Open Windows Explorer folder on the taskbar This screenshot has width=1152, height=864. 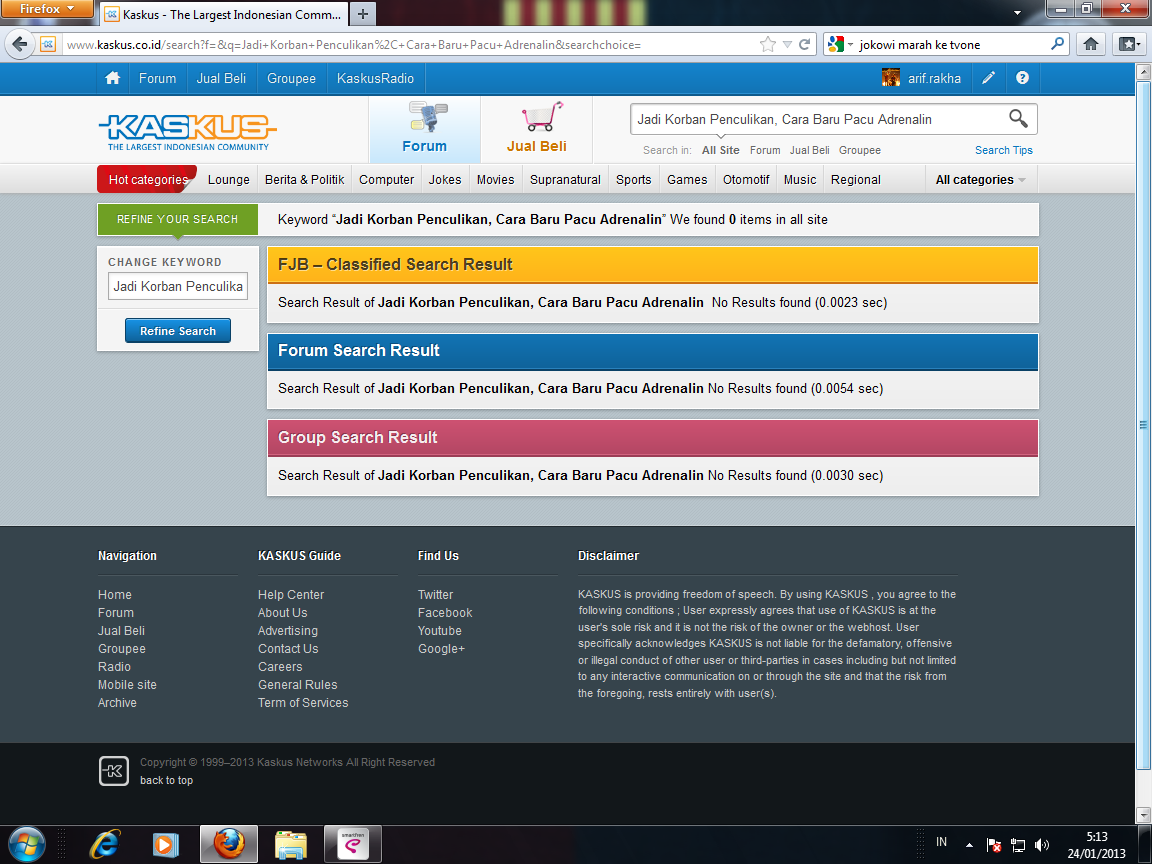tap(291, 844)
